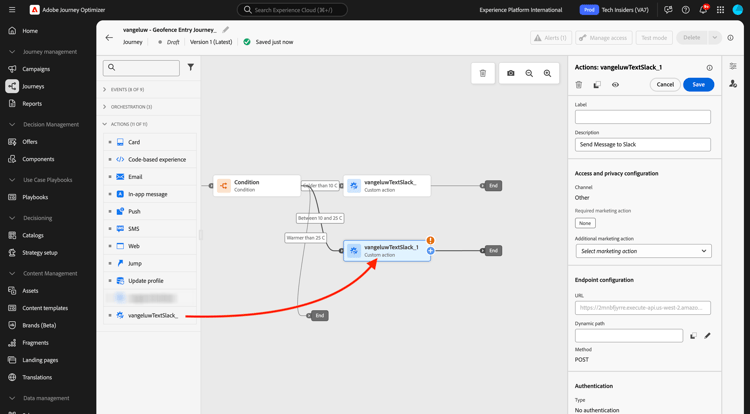The width and height of the screenshot is (750, 414).
Task: Select the Email action in palette
Action: (150, 177)
